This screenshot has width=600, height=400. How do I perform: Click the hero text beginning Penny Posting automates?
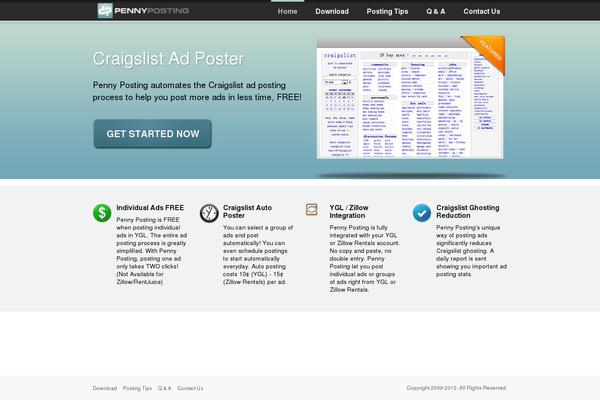197,91
